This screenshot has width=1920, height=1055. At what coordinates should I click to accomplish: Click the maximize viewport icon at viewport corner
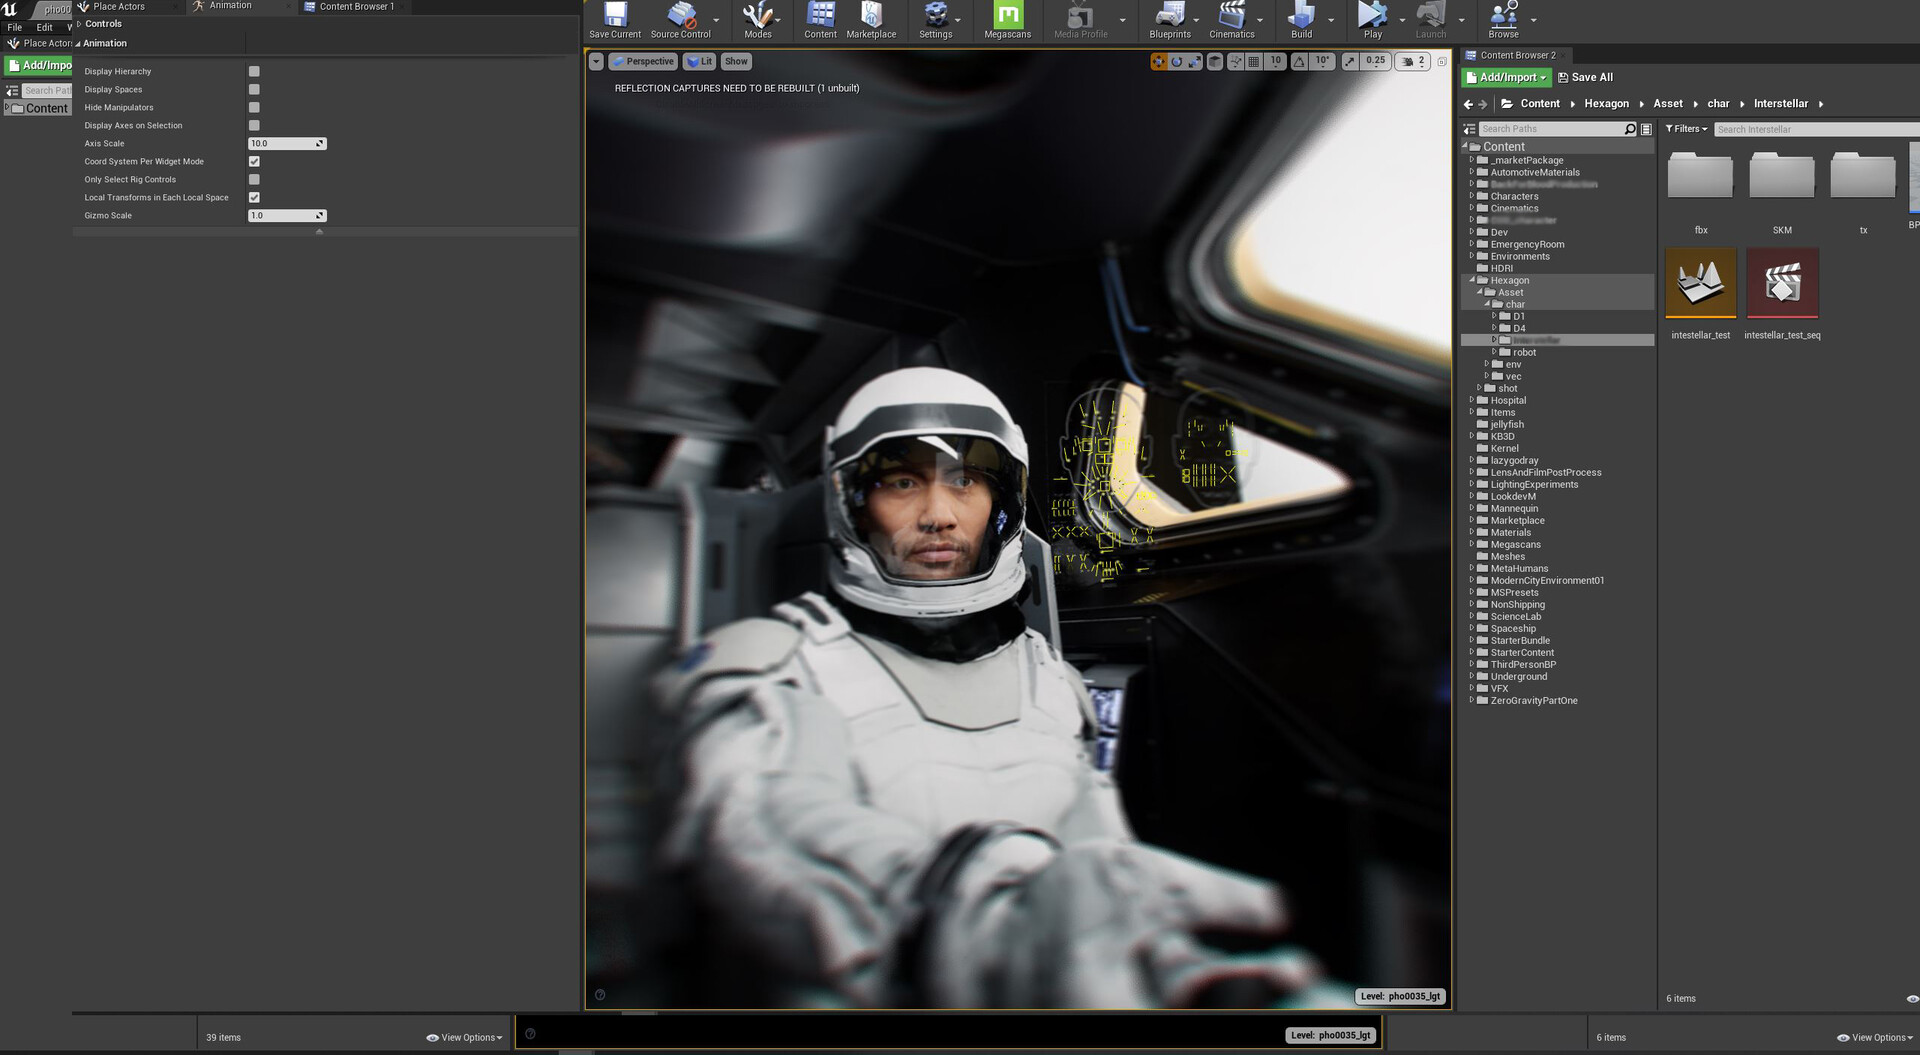(x=1441, y=62)
